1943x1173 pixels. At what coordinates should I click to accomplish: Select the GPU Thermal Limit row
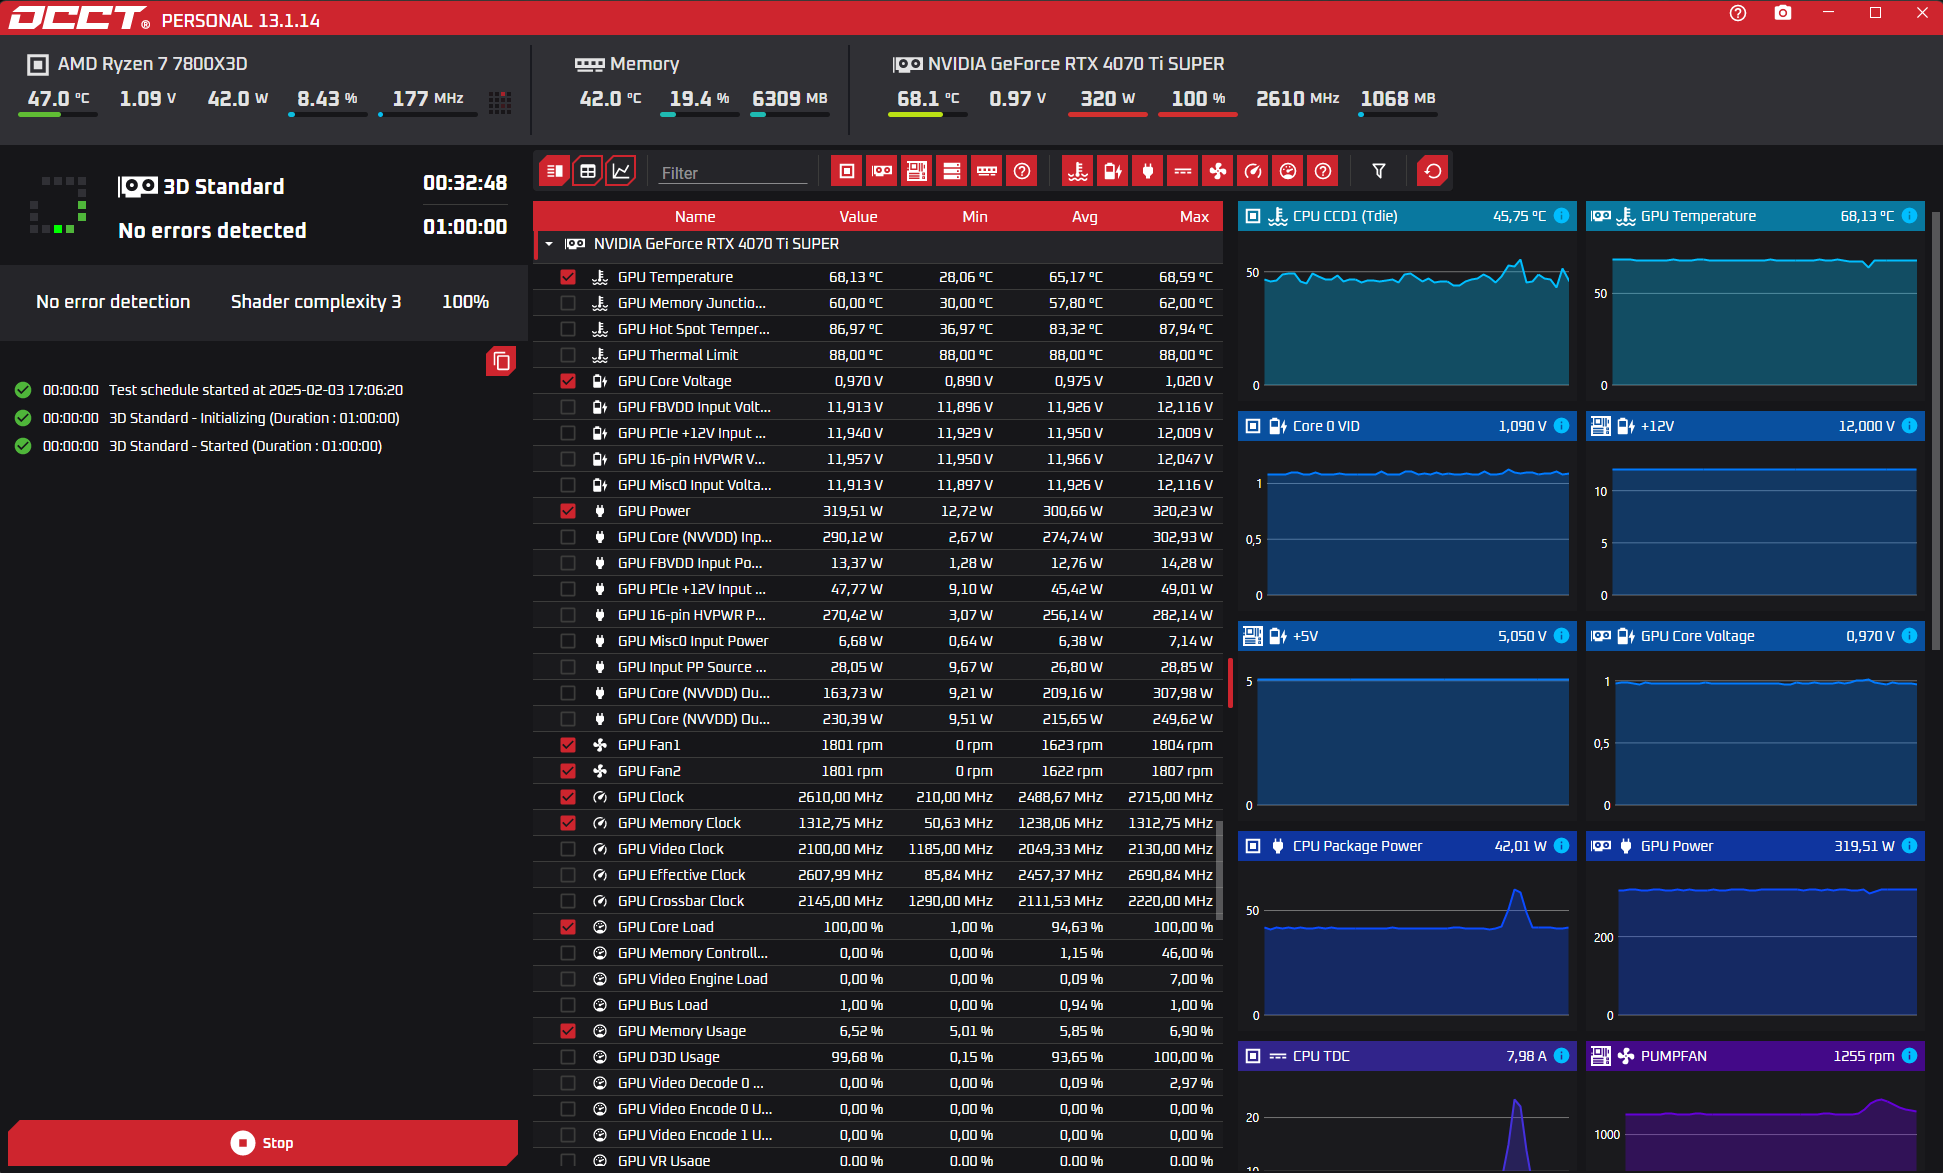[878, 355]
